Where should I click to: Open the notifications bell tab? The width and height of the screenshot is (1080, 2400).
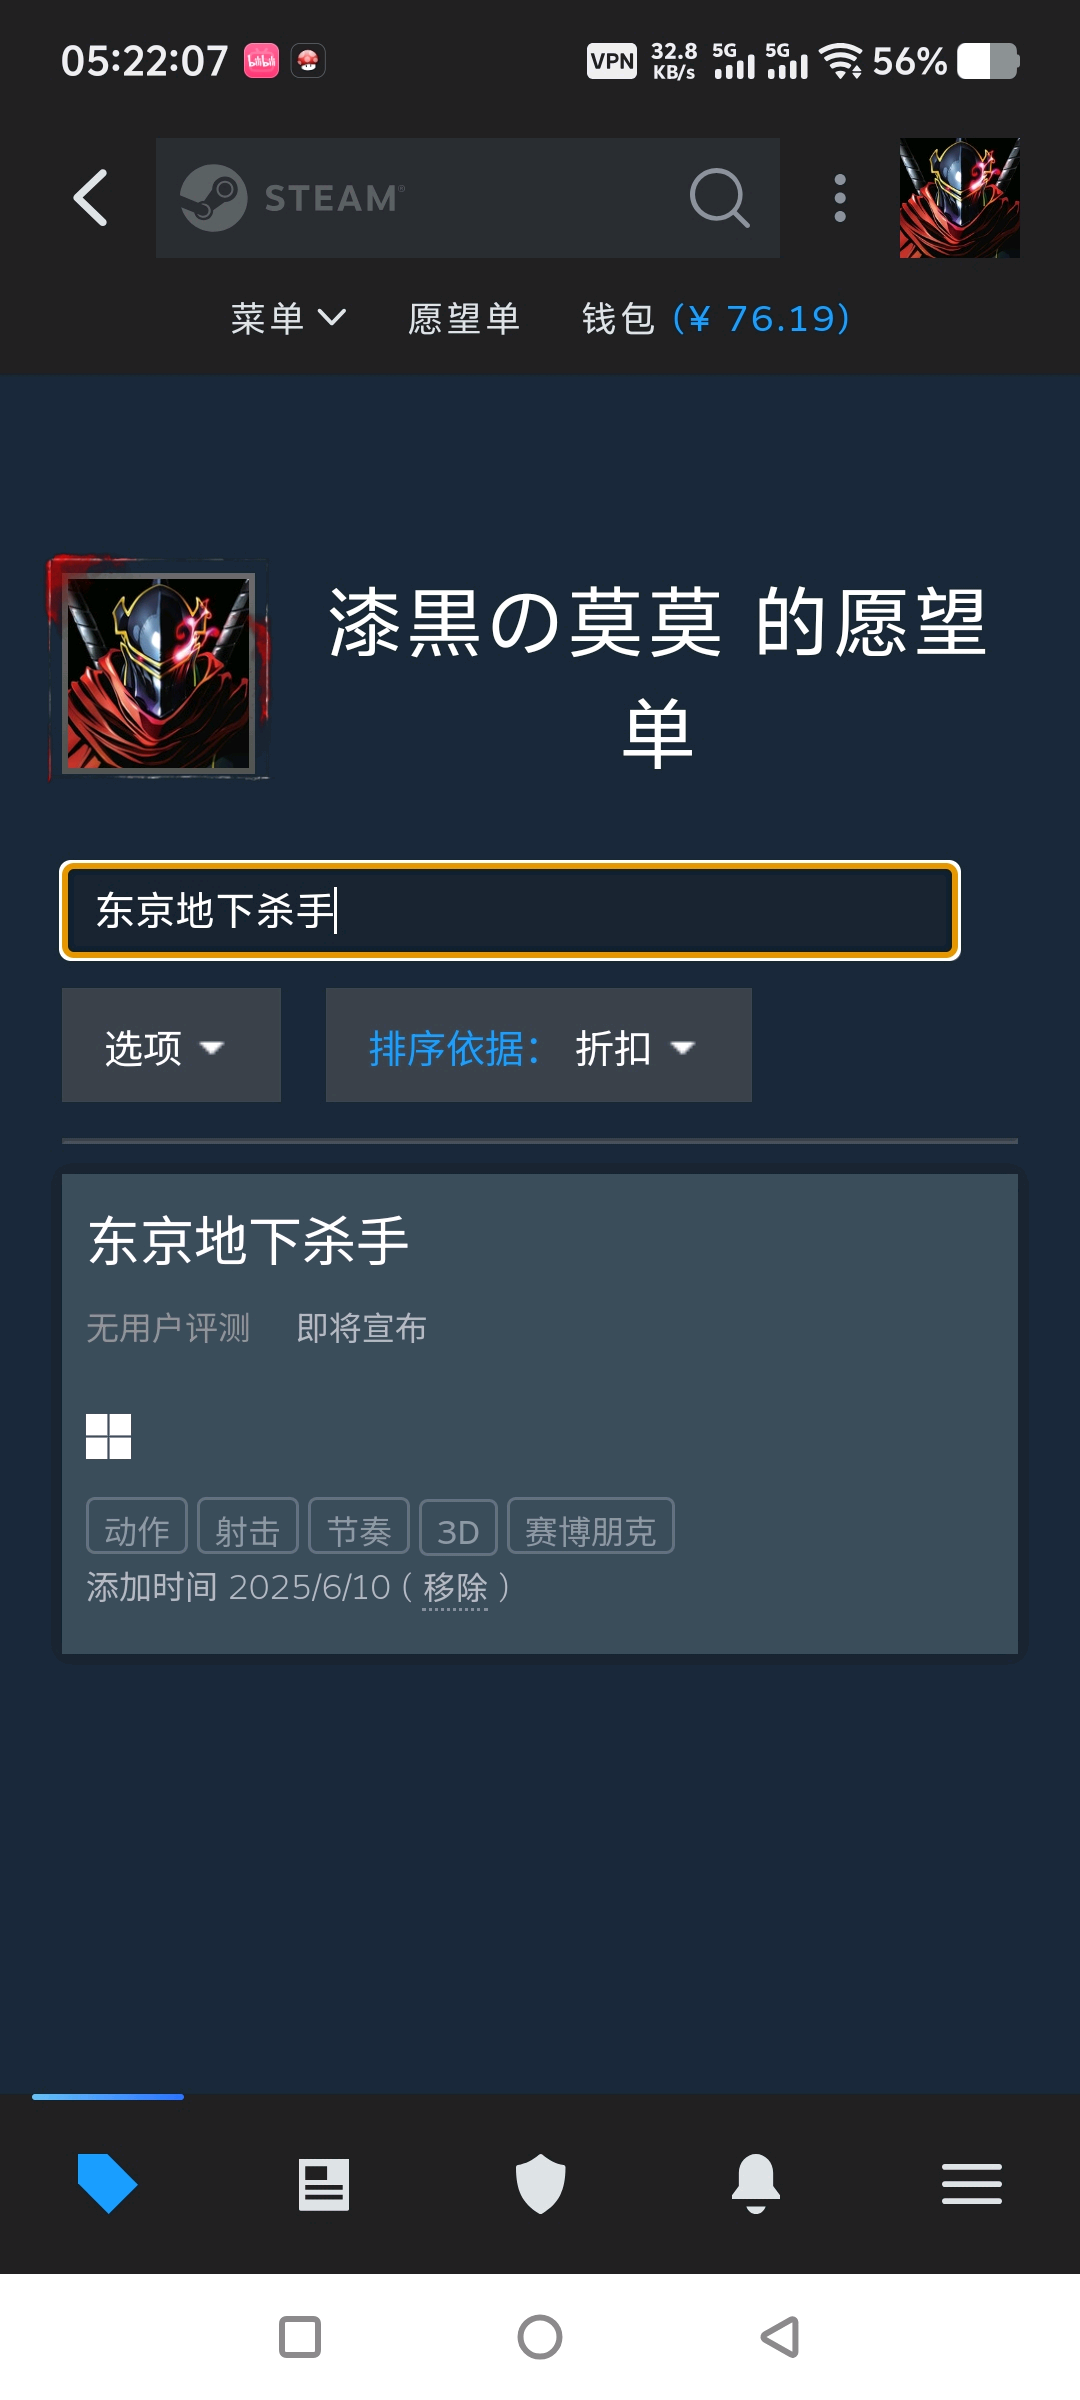756,2184
